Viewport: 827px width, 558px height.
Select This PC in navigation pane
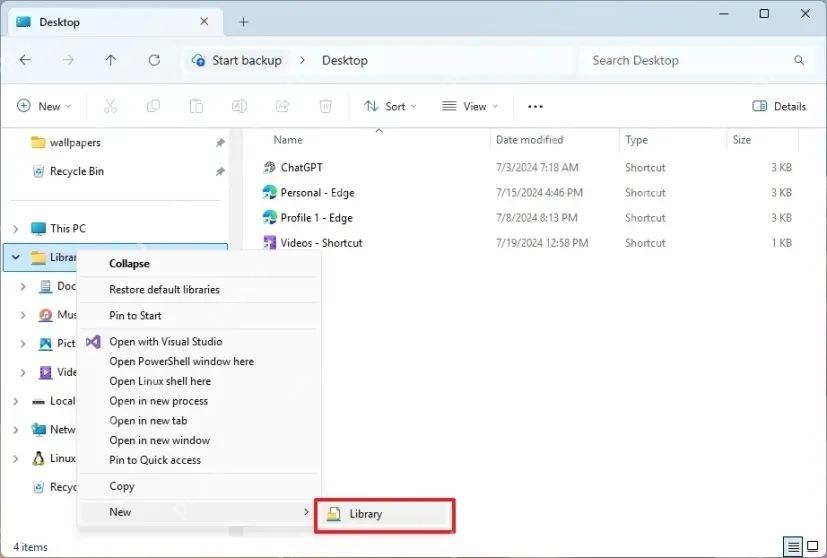68,229
